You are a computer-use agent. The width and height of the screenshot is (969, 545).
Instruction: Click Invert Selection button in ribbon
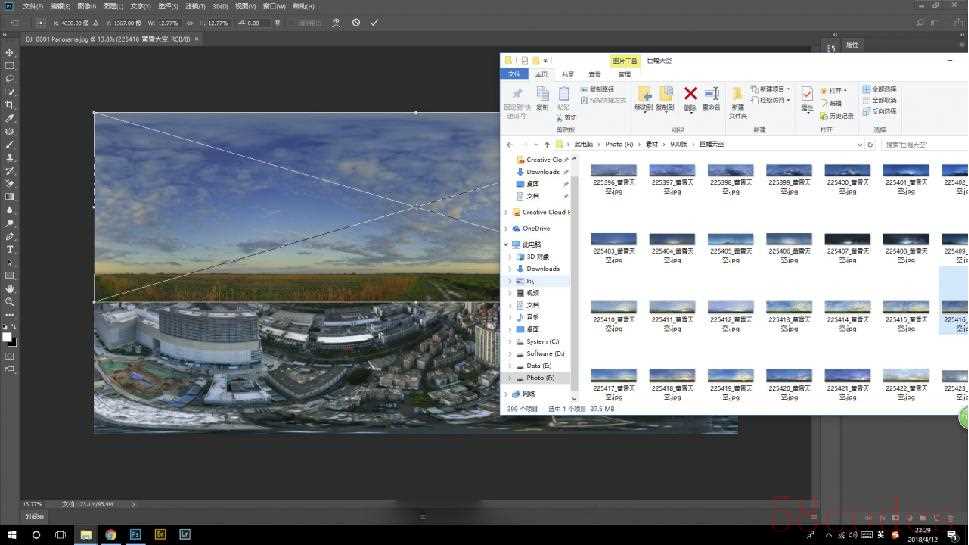tap(879, 111)
